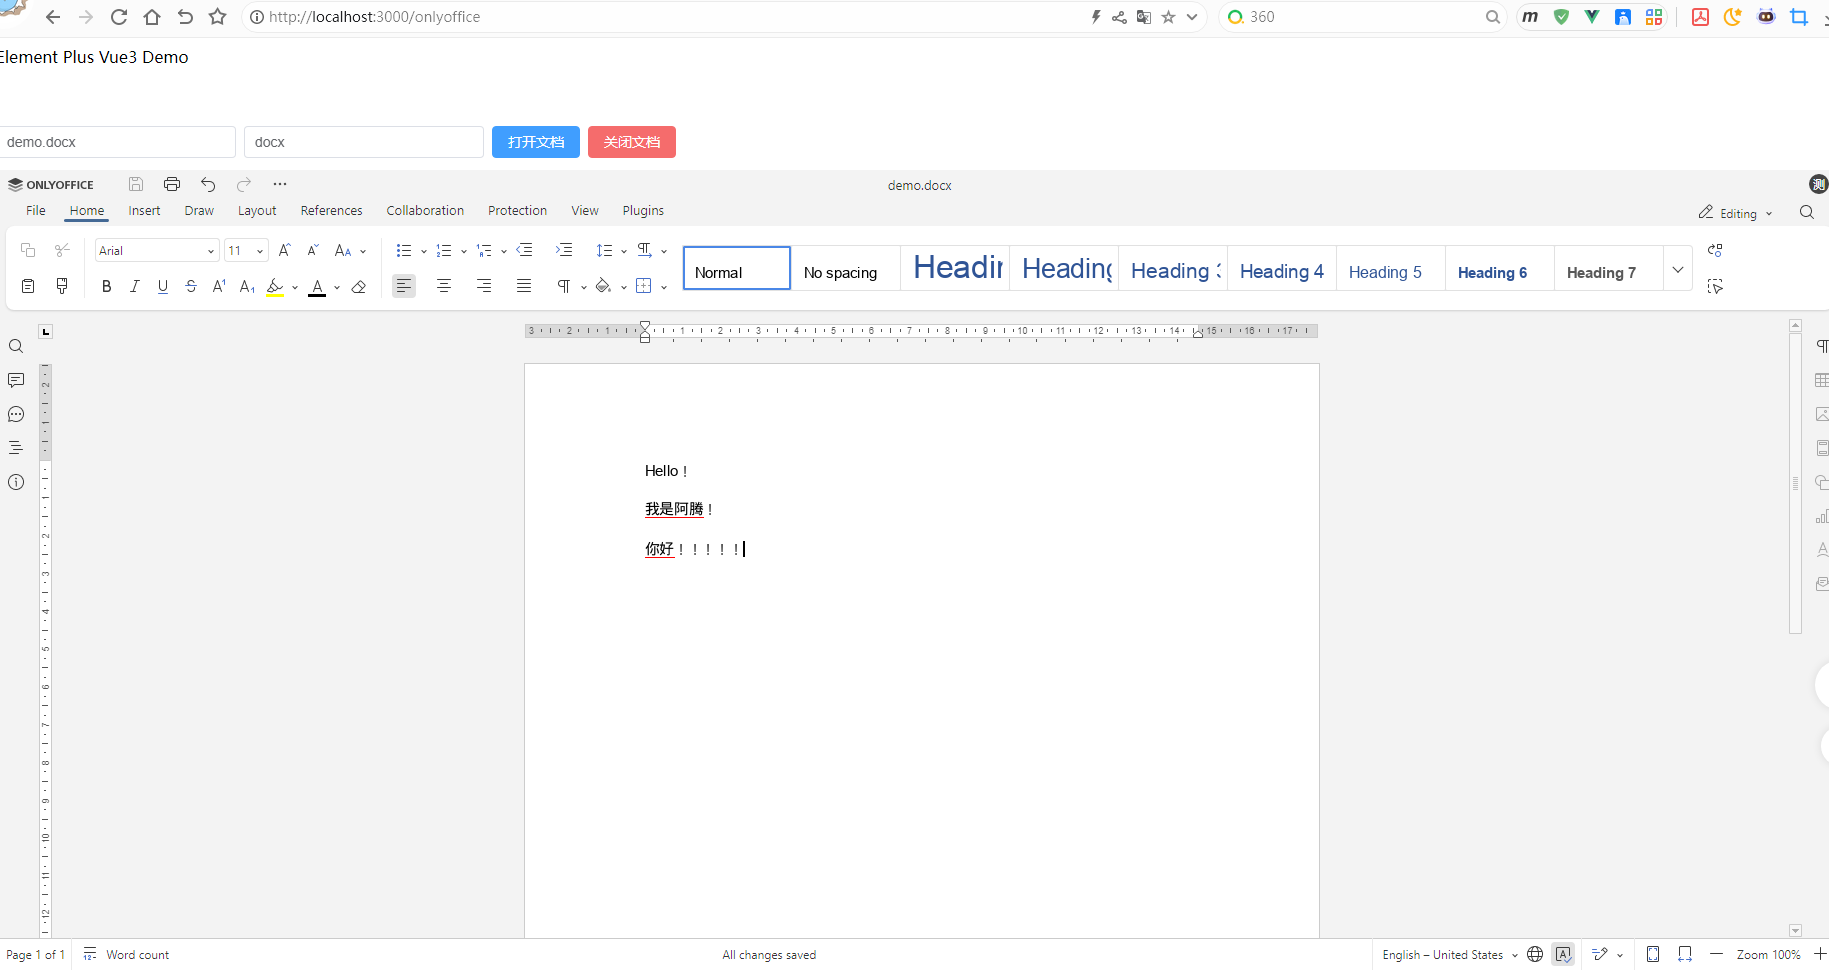
Task: Open the Chat panel in left sidebar
Action: pyautogui.click(x=16, y=415)
